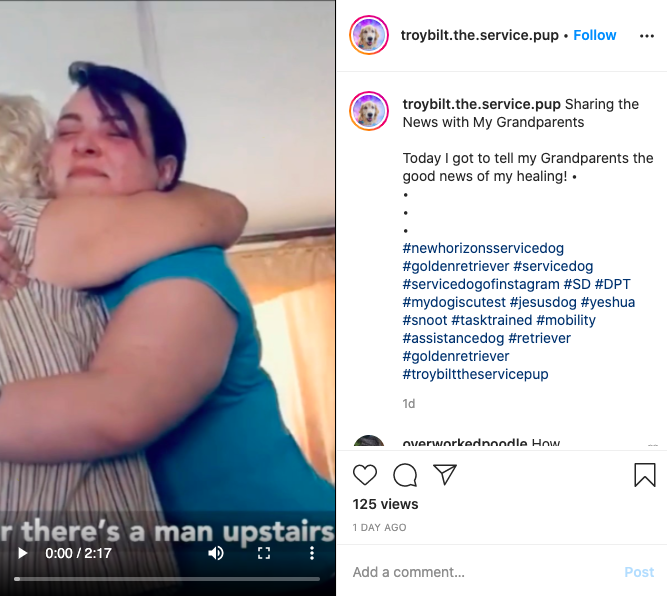Image resolution: width=667 pixels, height=596 pixels.
Task: Share post using the paper plane icon
Action: click(x=445, y=474)
